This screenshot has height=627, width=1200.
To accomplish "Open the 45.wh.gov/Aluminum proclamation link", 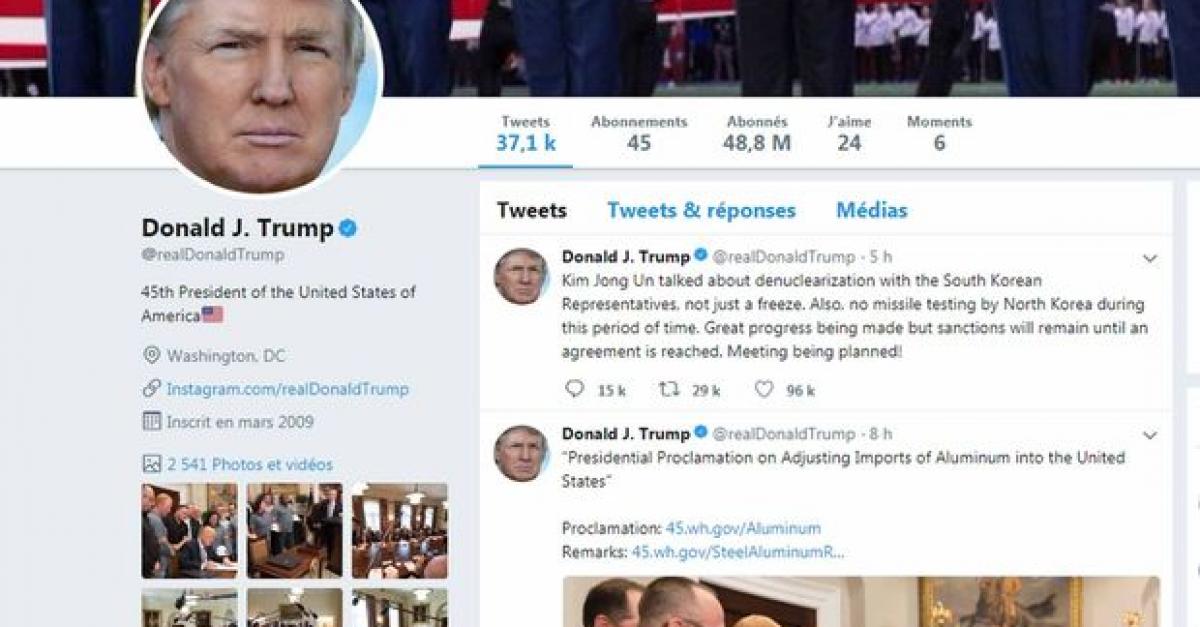I will [743, 528].
